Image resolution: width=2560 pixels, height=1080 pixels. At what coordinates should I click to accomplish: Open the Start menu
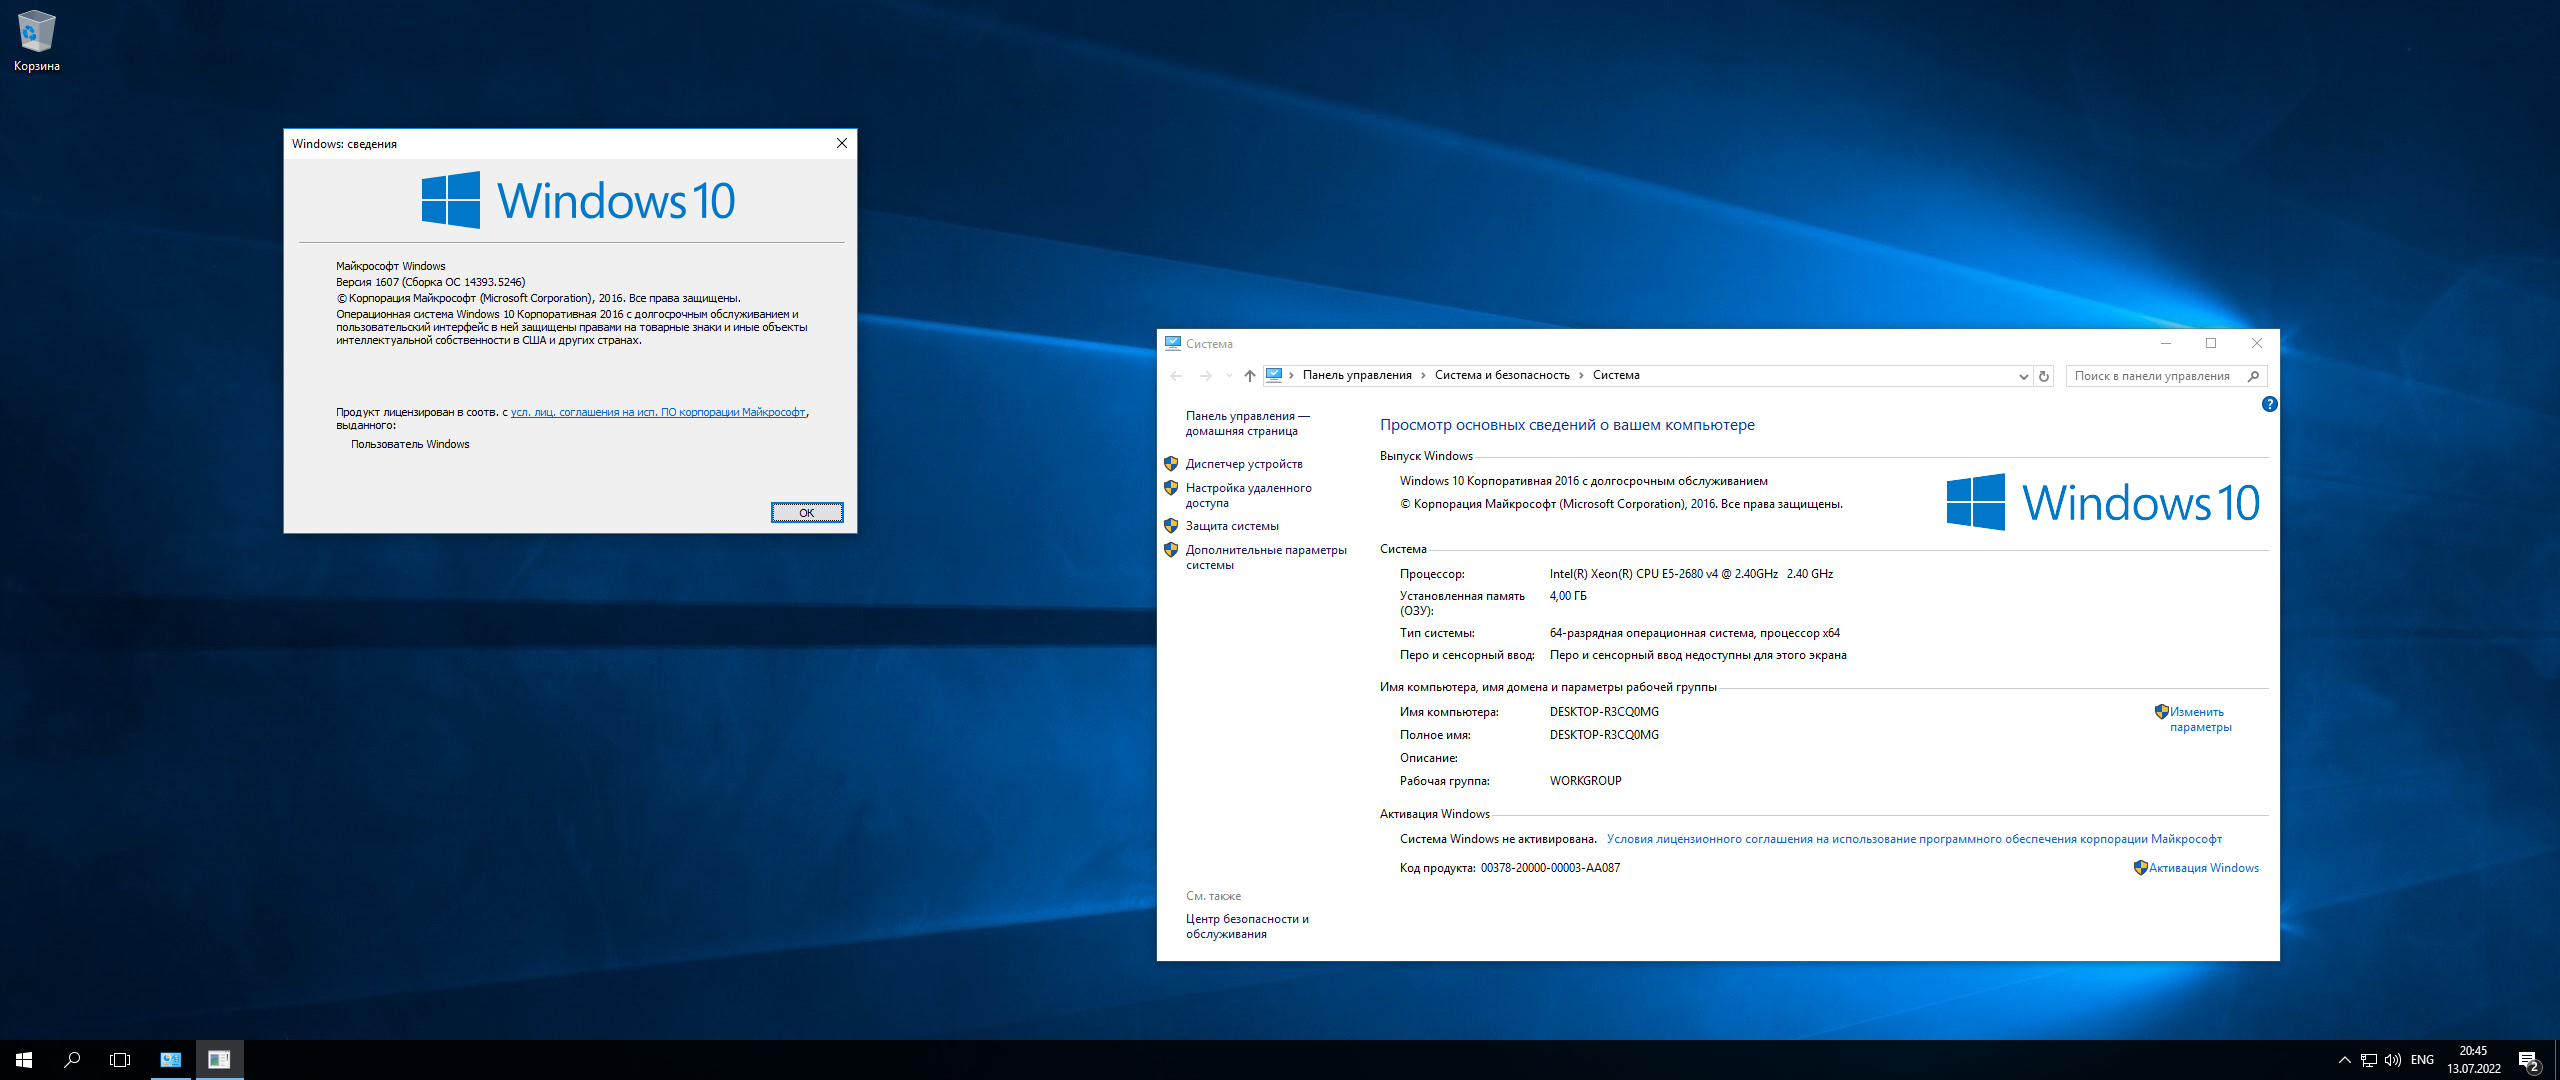pyautogui.click(x=24, y=1060)
